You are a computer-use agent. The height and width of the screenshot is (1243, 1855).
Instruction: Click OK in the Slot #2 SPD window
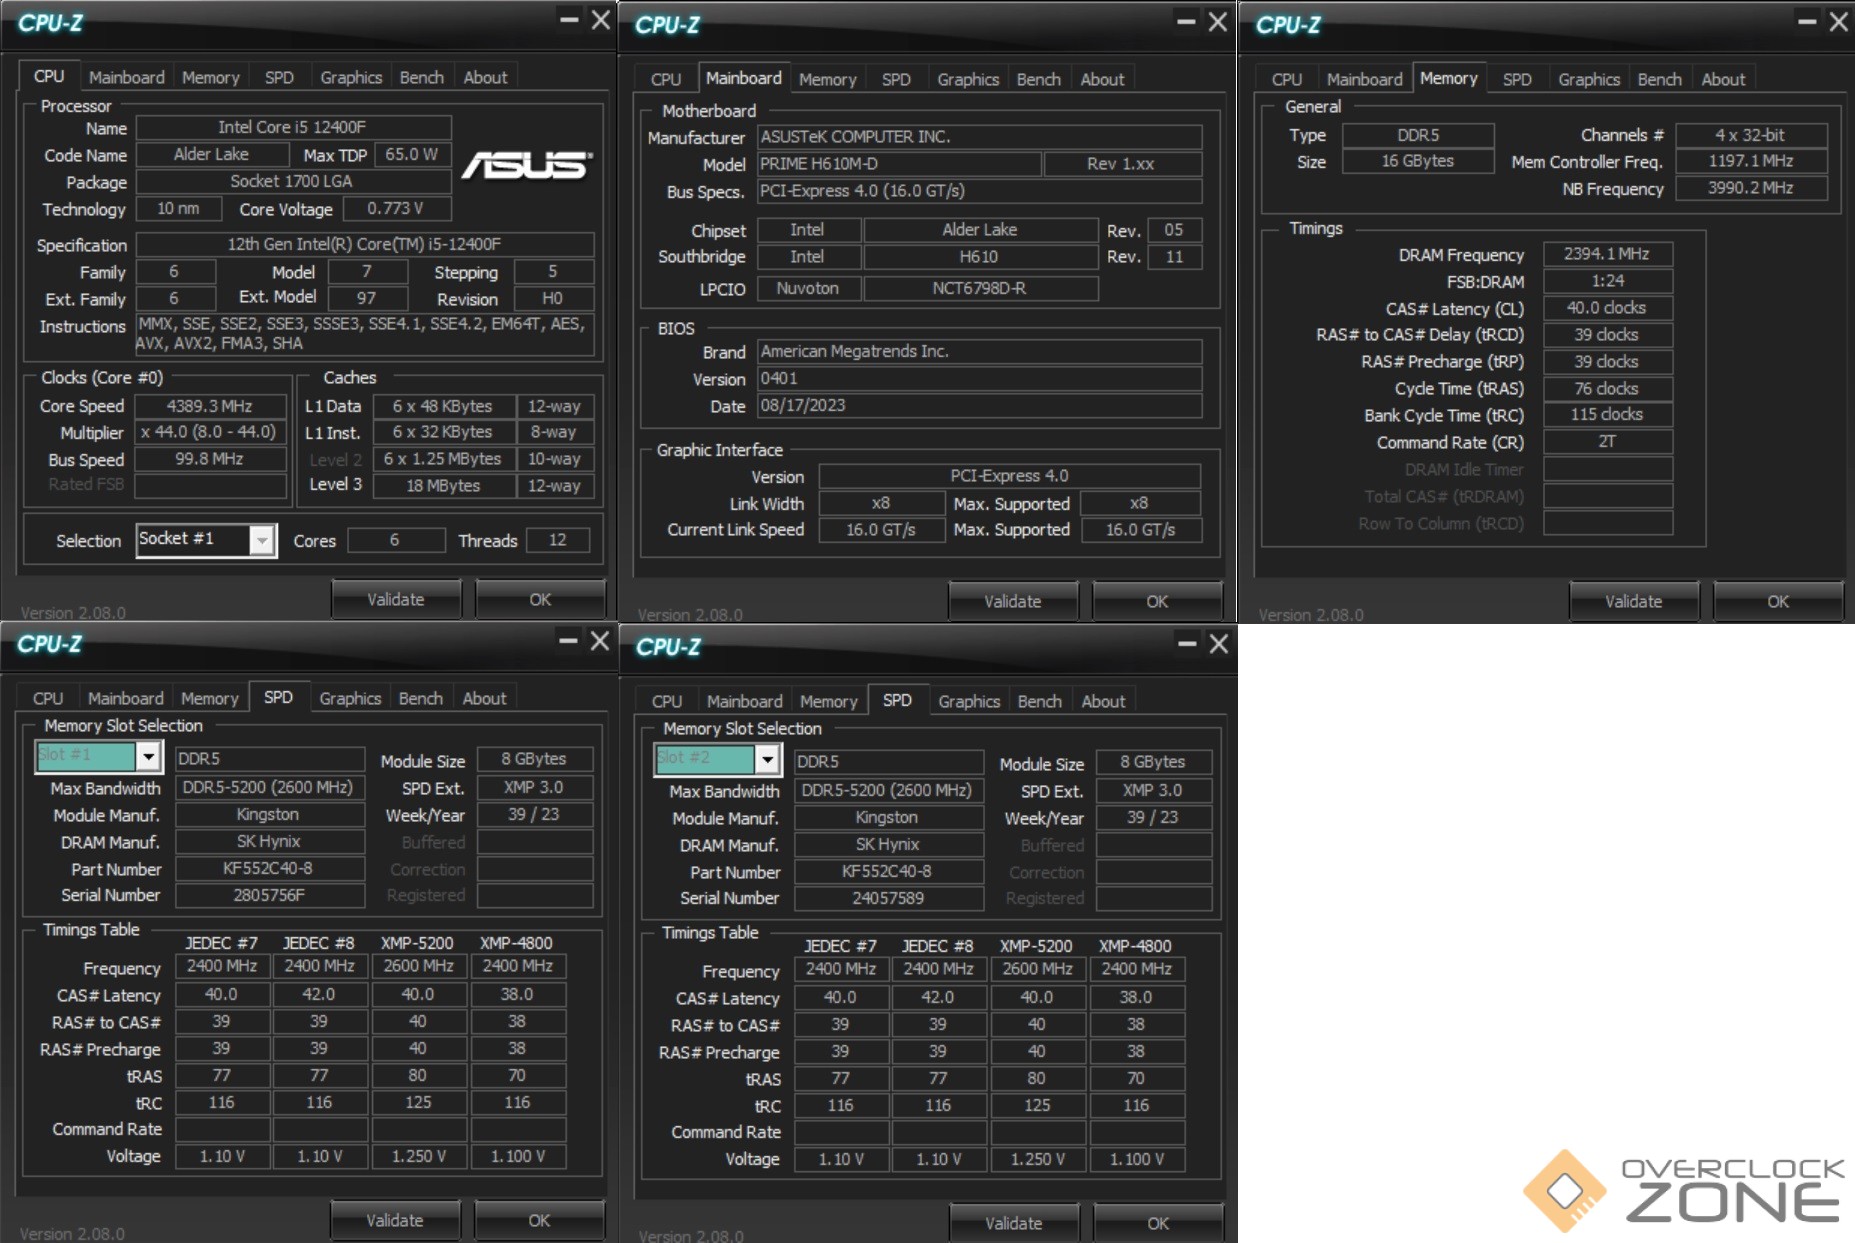[1158, 1223]
